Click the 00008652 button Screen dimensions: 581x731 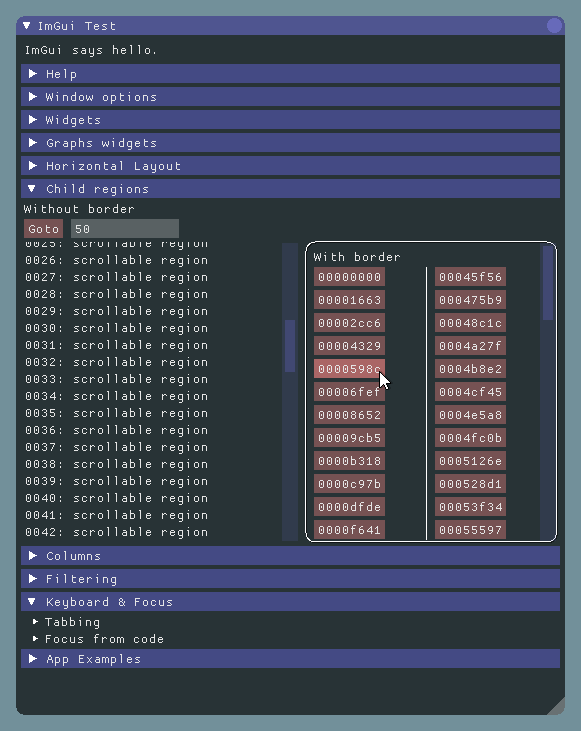pyautogui.click(x=349, y=415)
